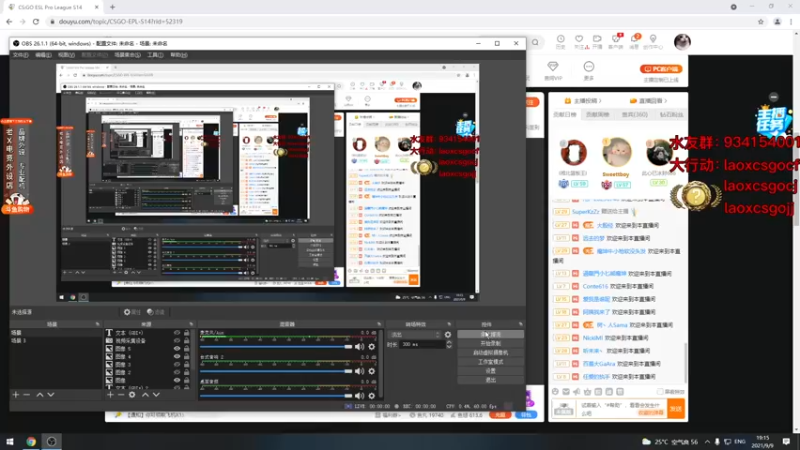Add a new source with plus icon in Sources panel
This screenshot has width=800, height=450.
click(x=110, y=395)
